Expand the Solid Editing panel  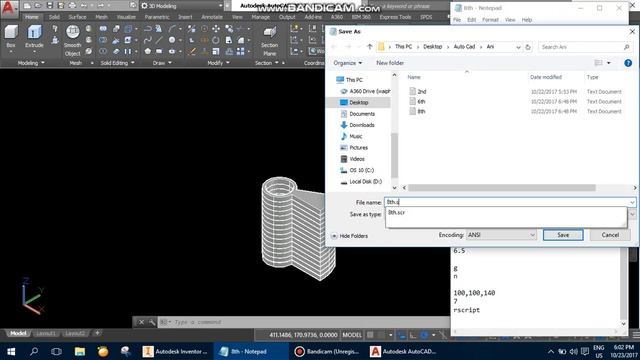point(118,63)
